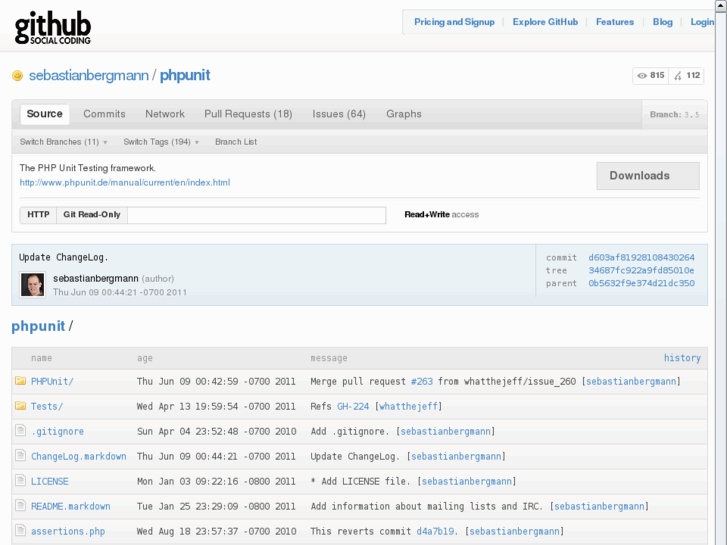This screenshot has width=727, height=545.
Task: Click the watchers eye icon showing 815
Action: [643, 76]
